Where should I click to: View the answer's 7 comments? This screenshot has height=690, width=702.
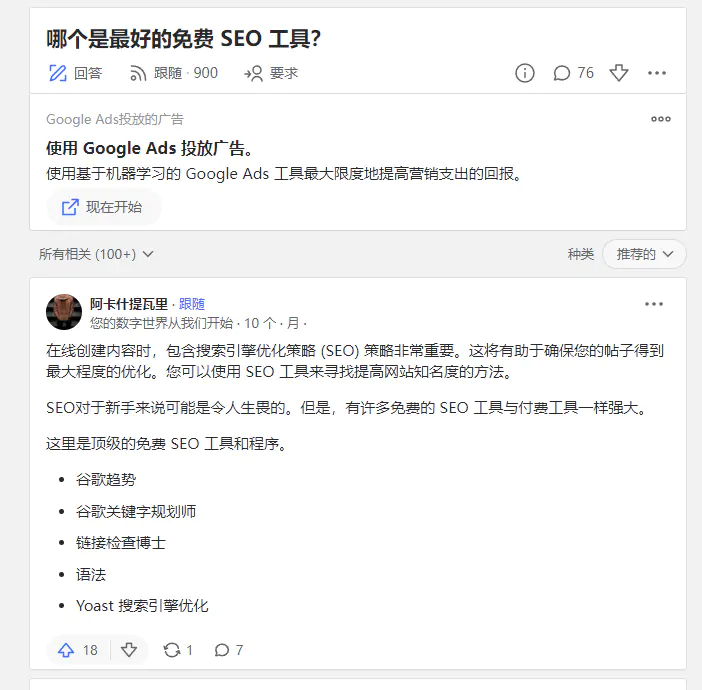click(x=222, y=650)
